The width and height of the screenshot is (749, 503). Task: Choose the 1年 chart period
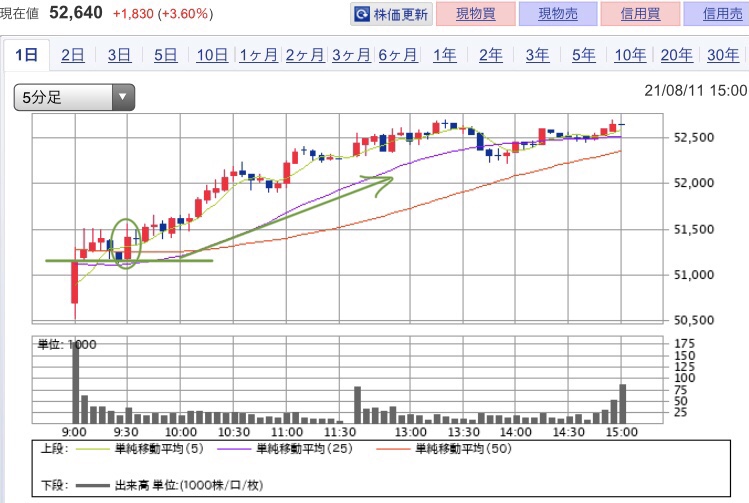(444, 55)
